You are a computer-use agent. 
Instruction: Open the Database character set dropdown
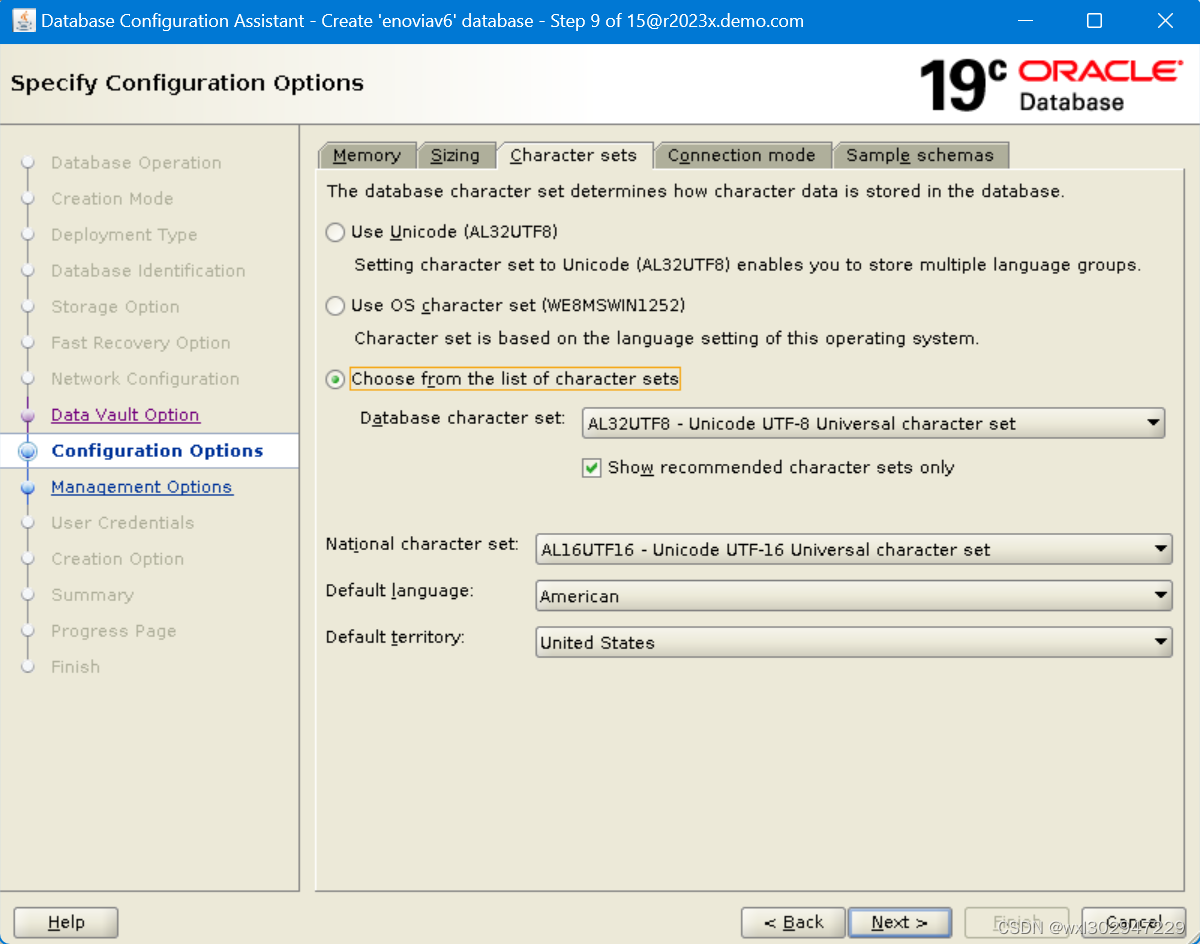click(x=873, y=423)
